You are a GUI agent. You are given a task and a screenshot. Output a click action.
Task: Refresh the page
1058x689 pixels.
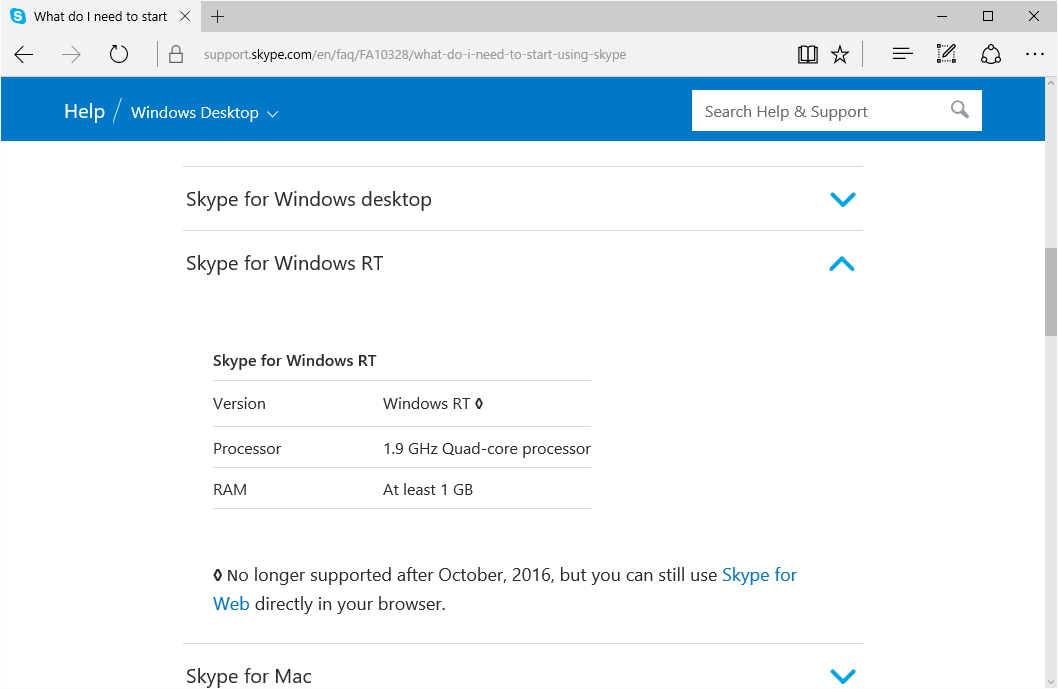(x=119, y=54)
